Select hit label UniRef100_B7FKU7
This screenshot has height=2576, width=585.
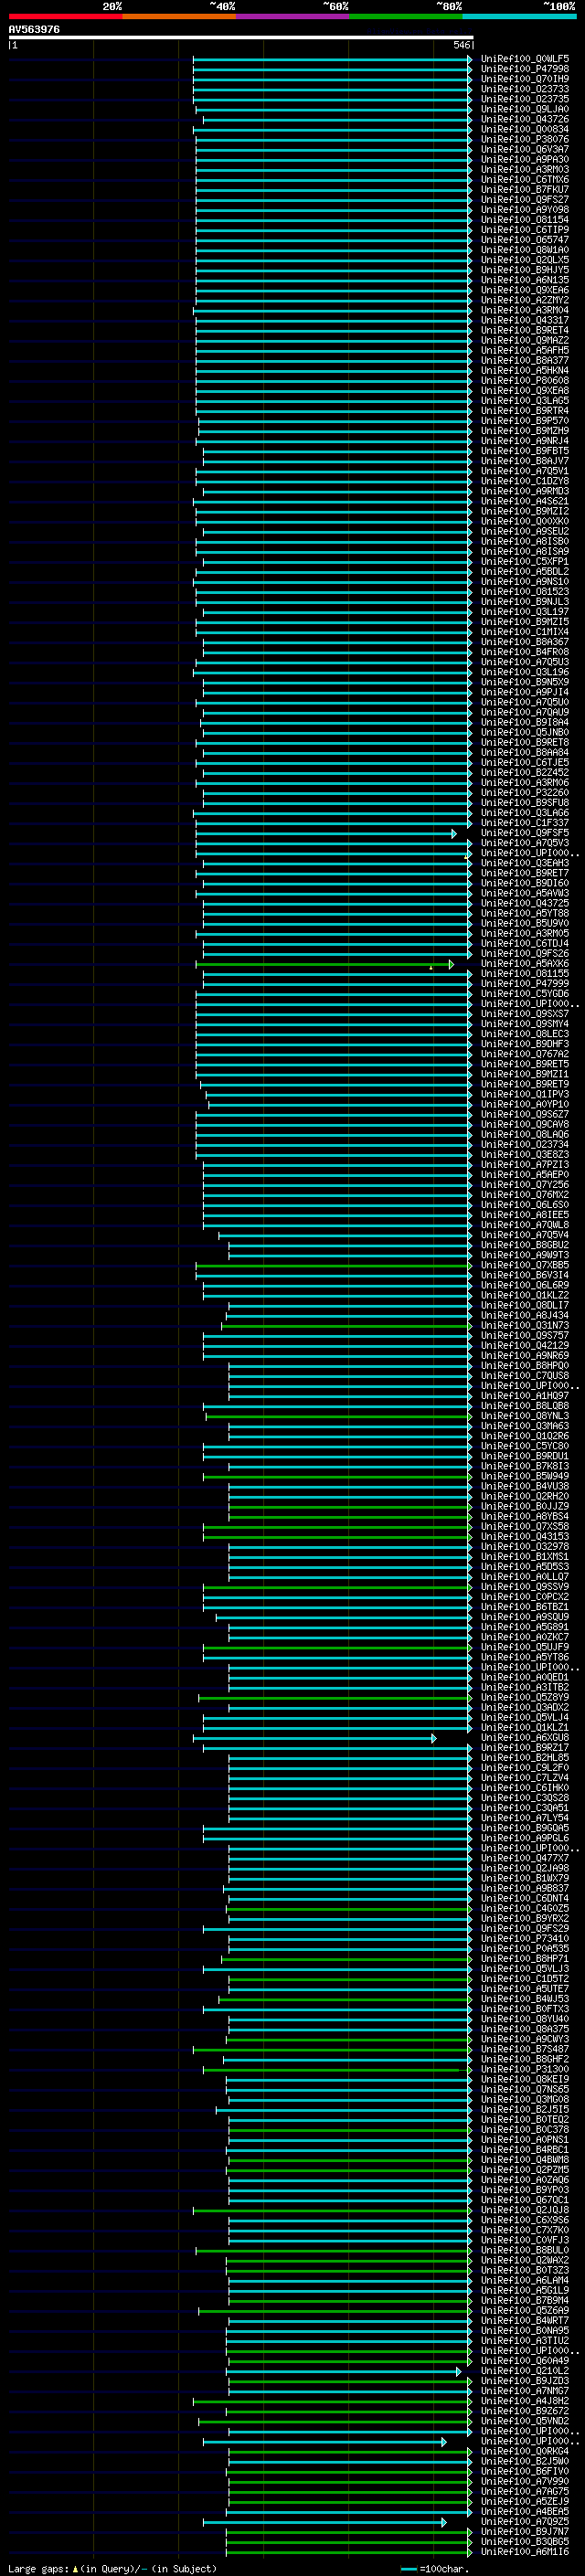tap(525, 189)
